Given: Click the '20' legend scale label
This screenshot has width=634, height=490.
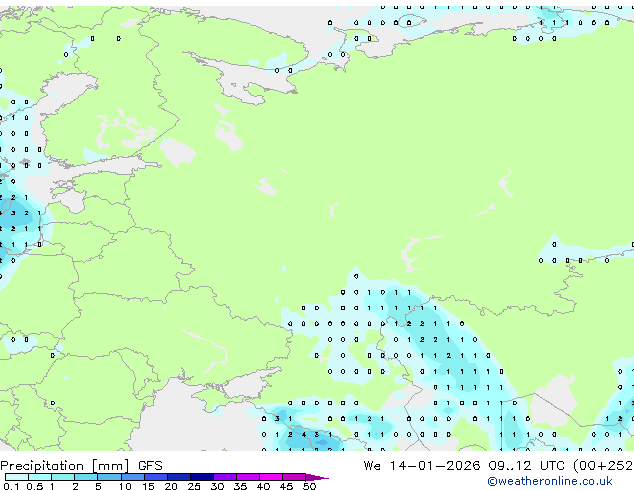Looking at the screenshot, I should [171, 486].
